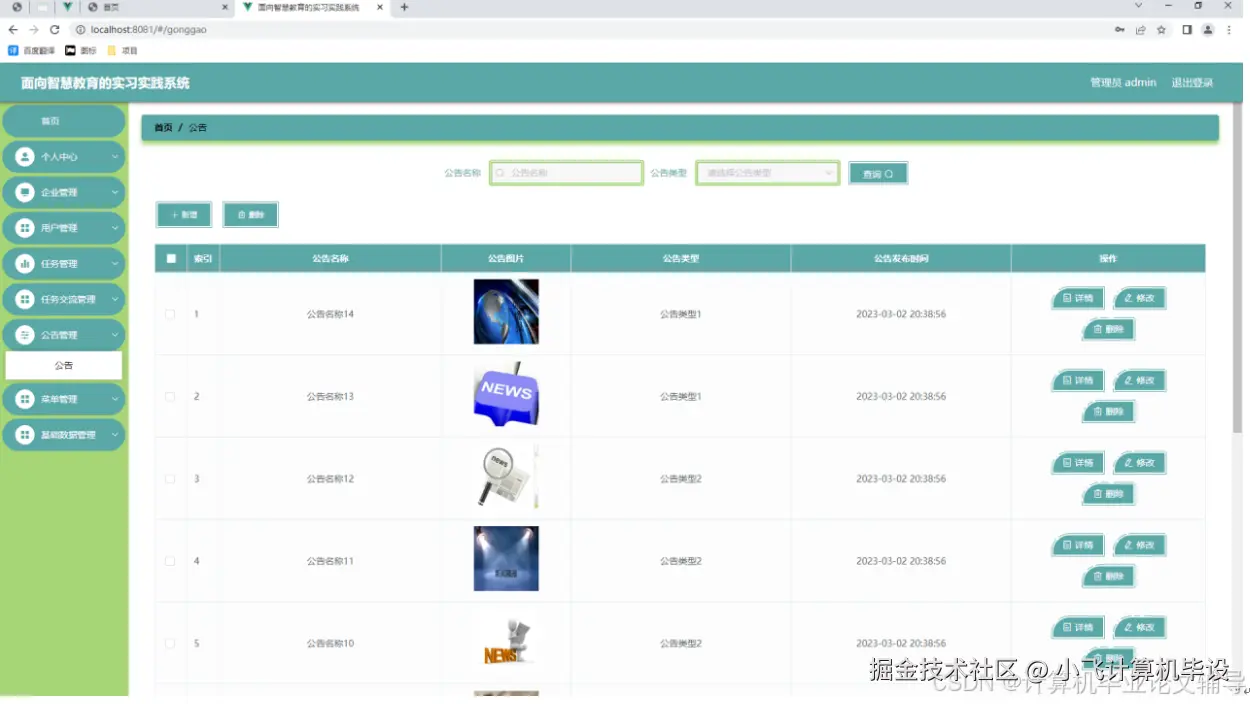The image size is (1250, 704).
Task: Toggle the select-all checkbox in table header
Action: (171, 258)
